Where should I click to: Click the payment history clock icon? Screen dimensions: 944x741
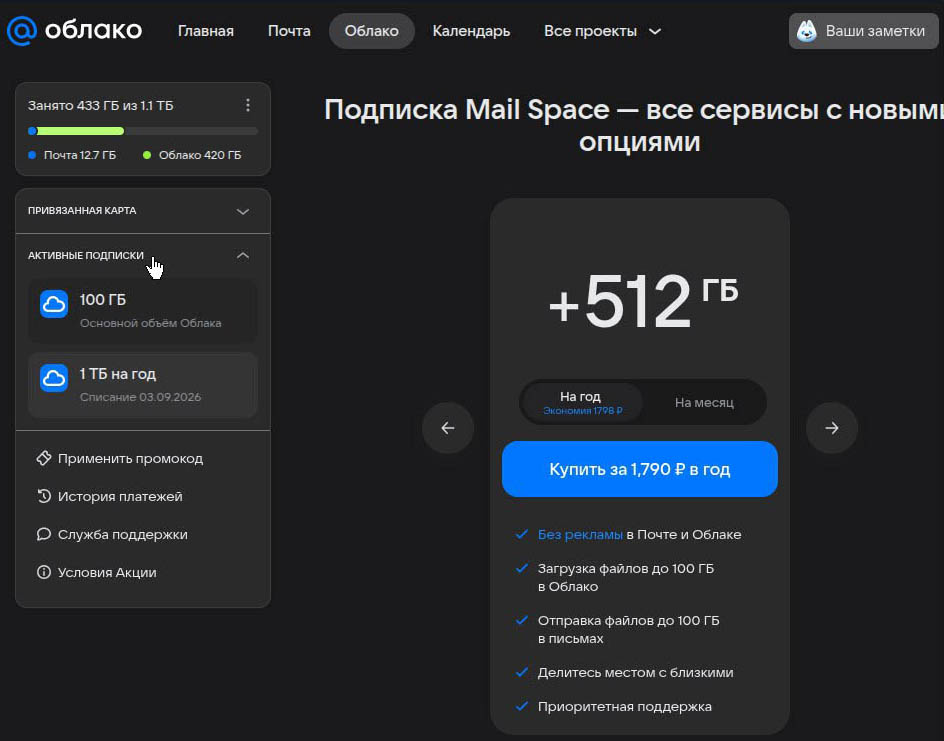pyautogui.click(x=43, y=496)
